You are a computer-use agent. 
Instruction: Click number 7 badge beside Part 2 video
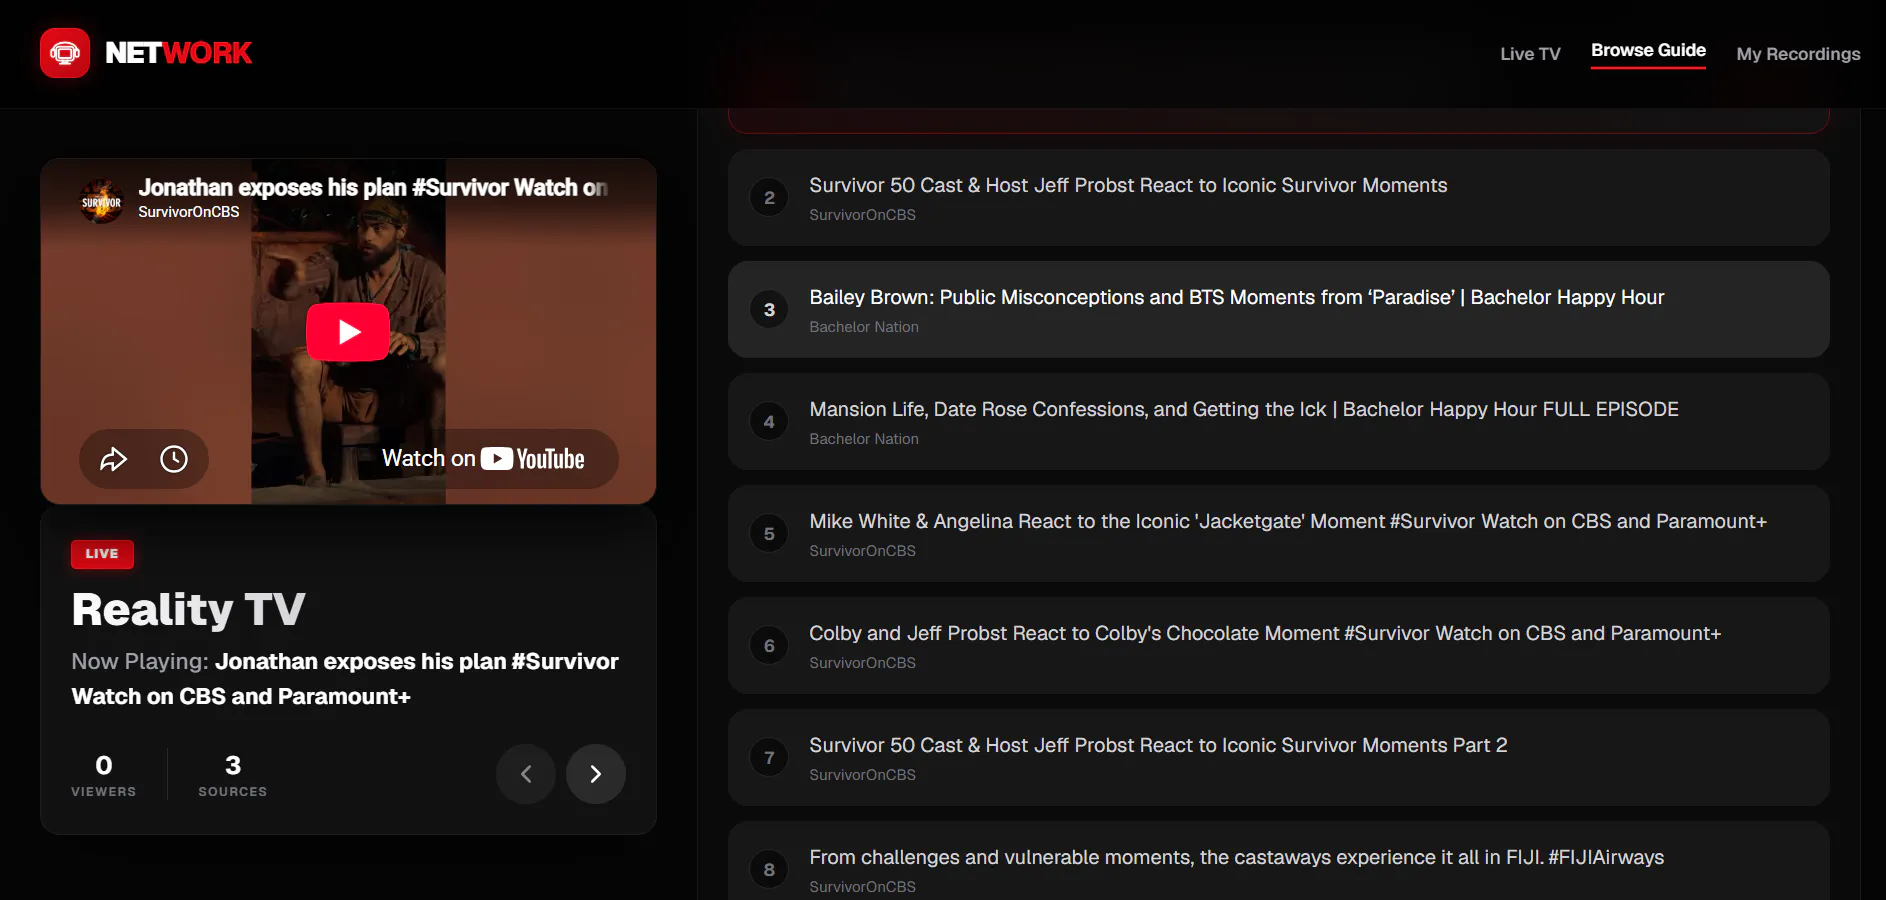coord(769,758)
